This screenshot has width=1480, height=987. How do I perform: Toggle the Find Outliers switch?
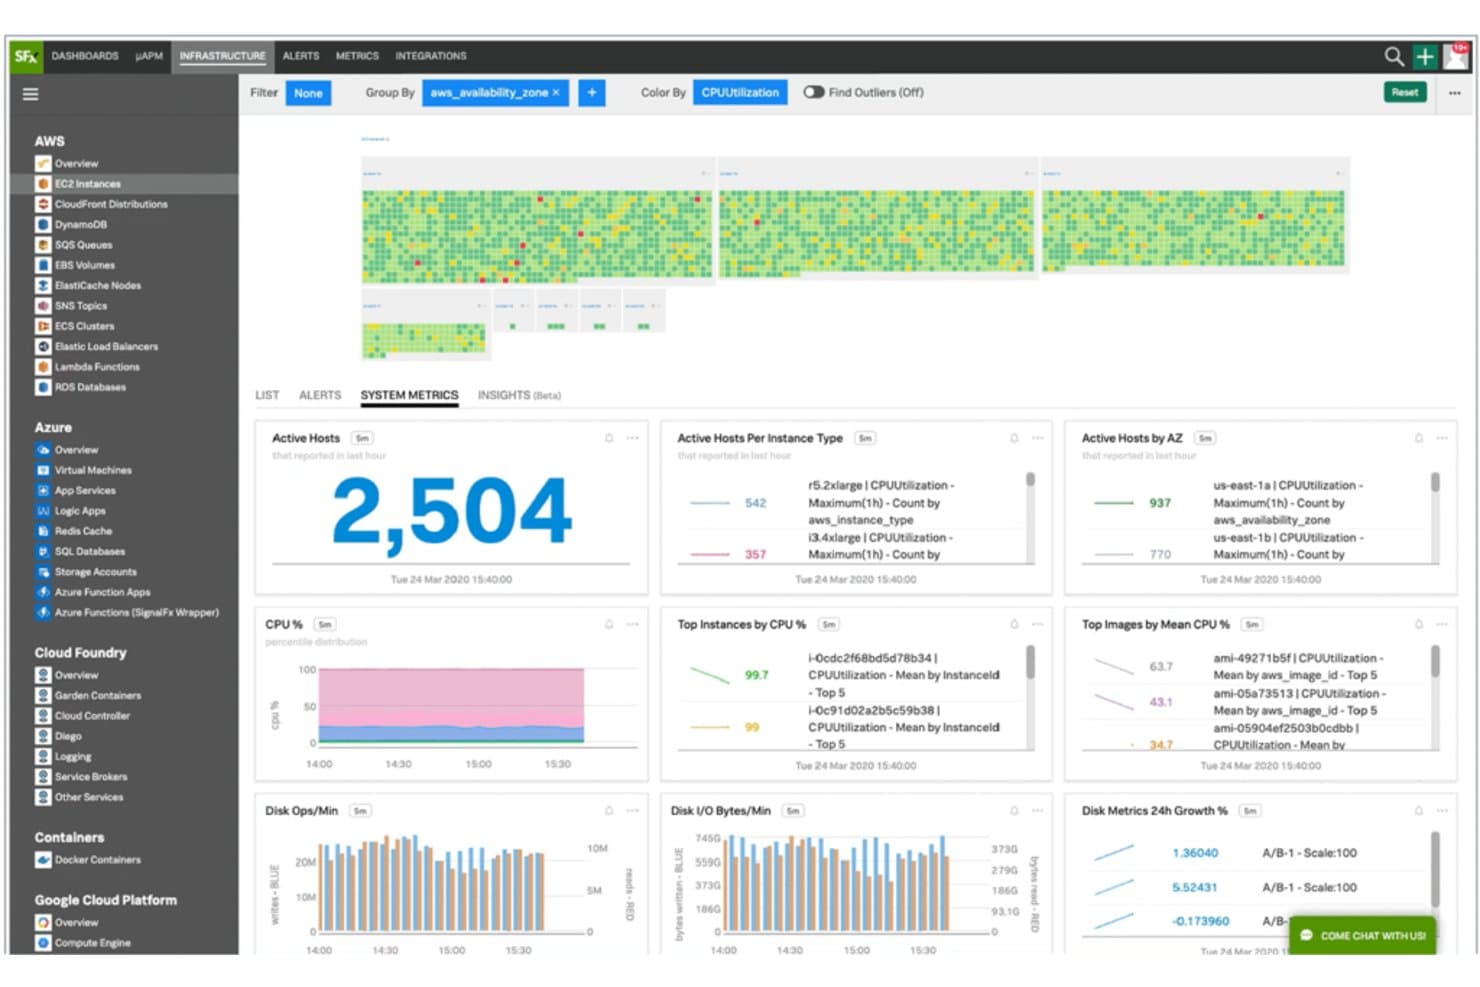click(x=814, y=92)
